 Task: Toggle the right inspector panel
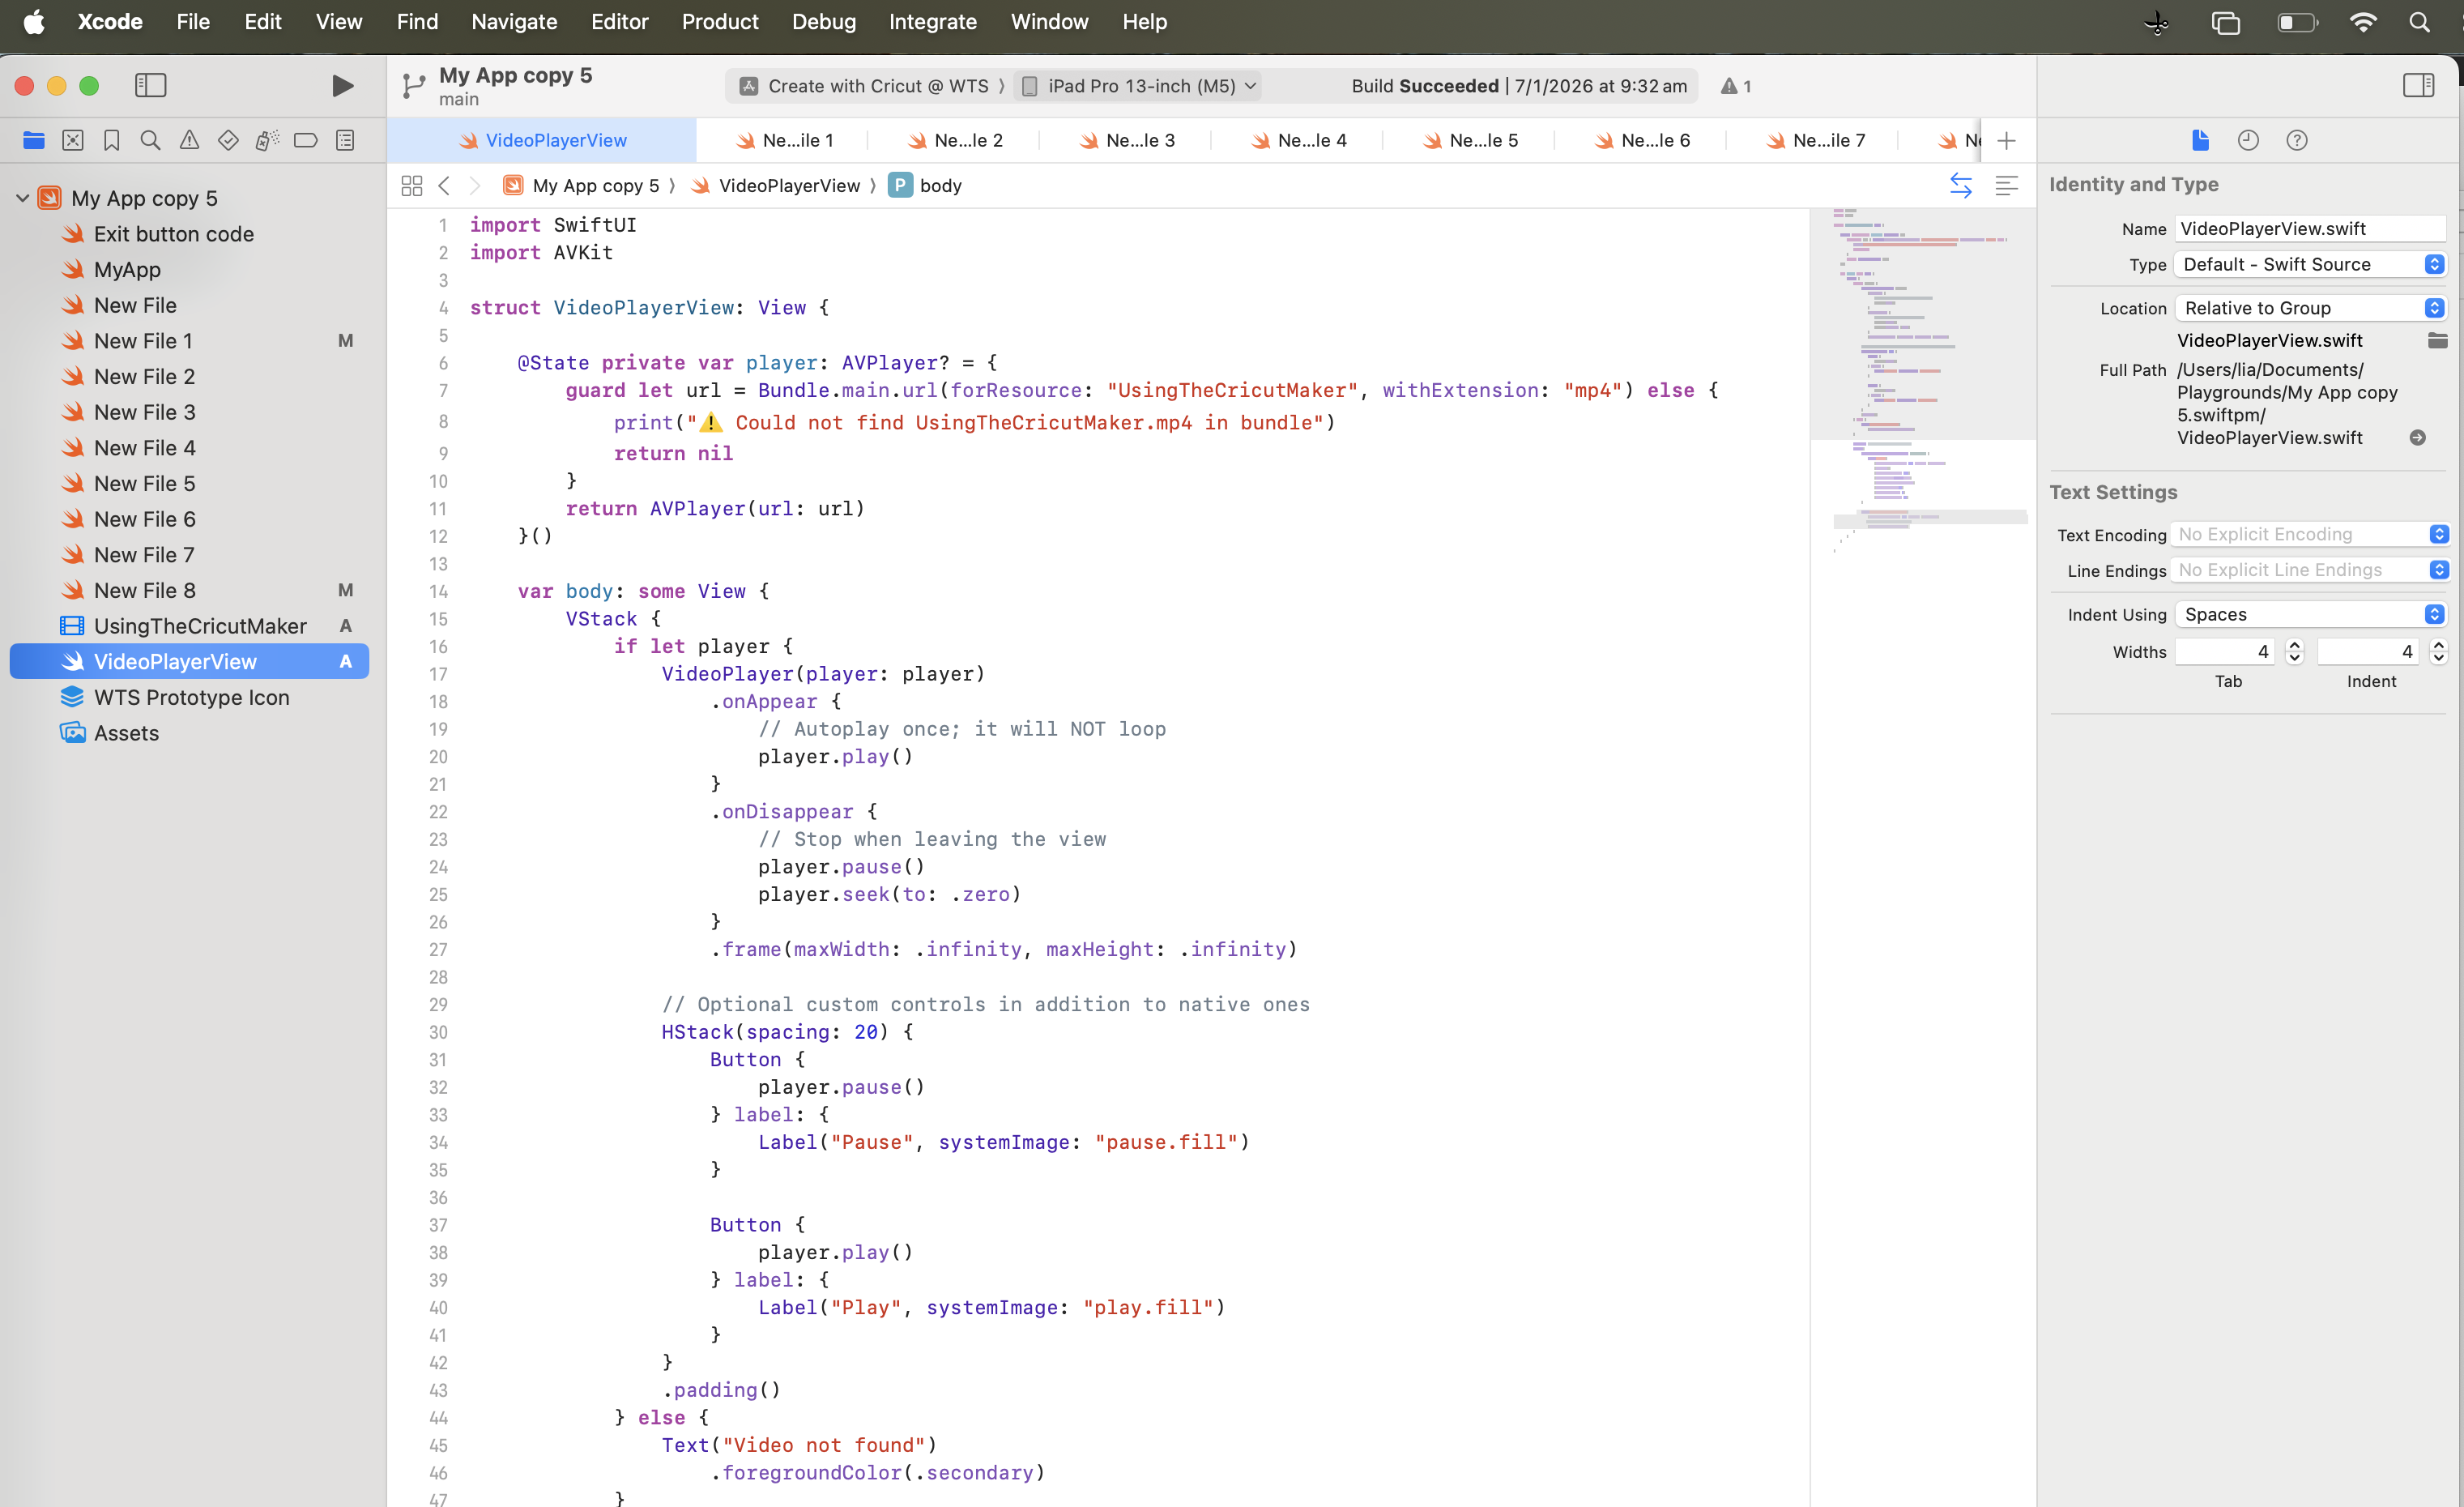click(2417, 86)
